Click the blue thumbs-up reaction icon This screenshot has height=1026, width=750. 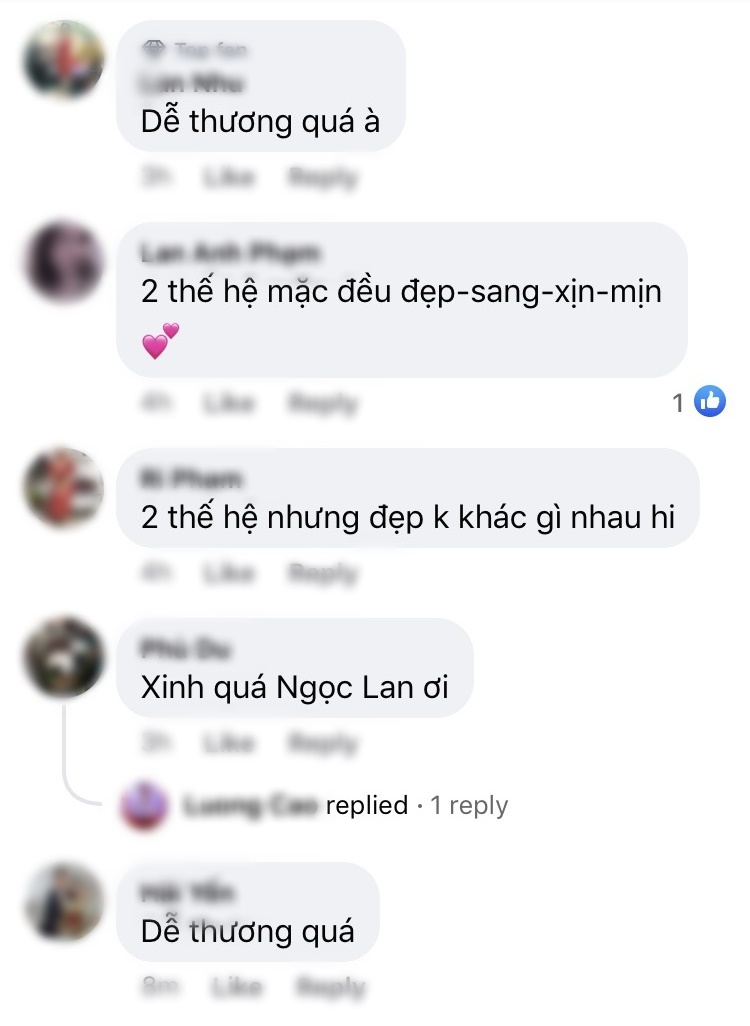coord(710,401)
